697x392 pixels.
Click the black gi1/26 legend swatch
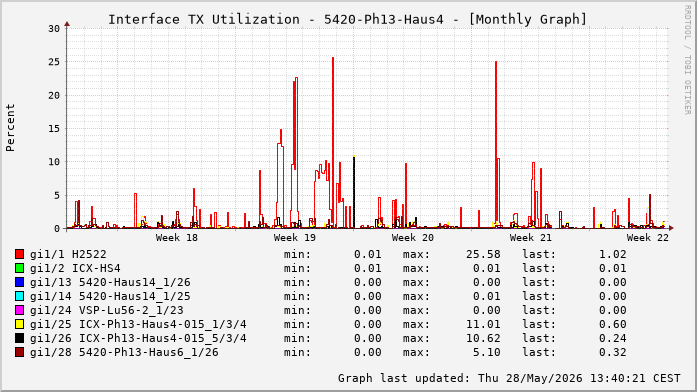(x=19, y=338)
